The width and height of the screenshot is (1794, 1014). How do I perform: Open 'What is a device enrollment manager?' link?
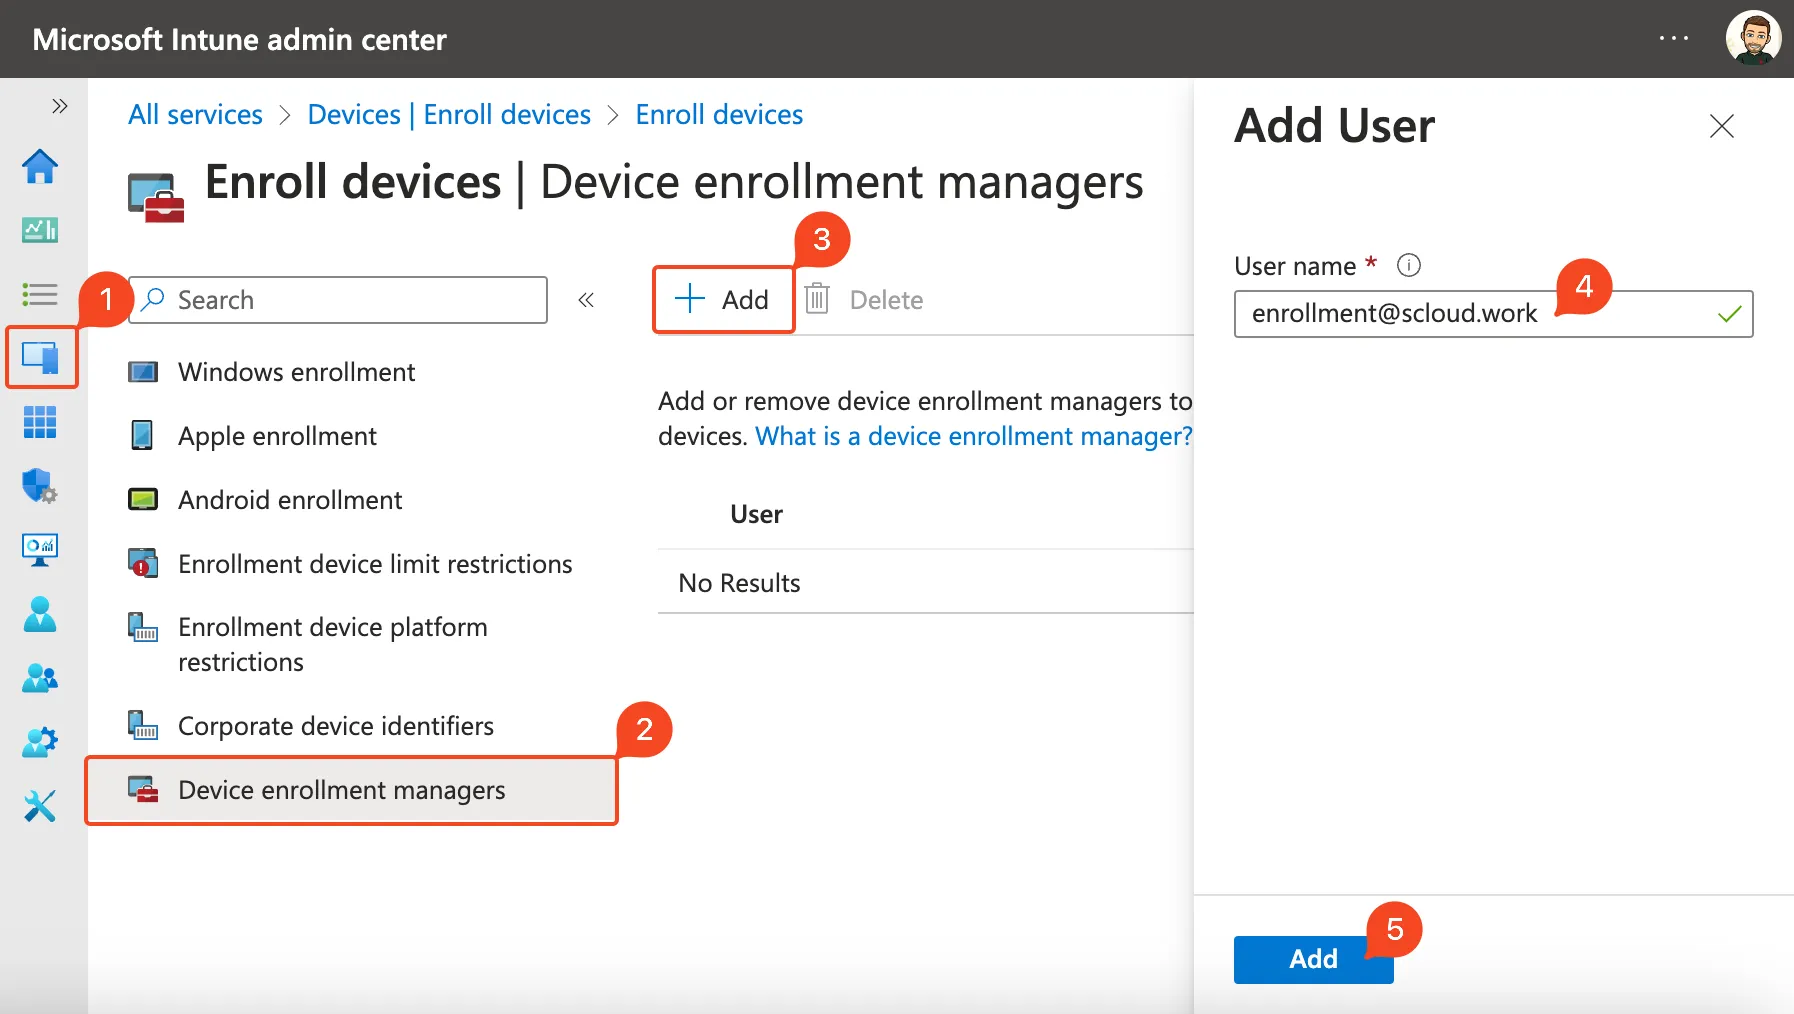[x=974, y=436]
